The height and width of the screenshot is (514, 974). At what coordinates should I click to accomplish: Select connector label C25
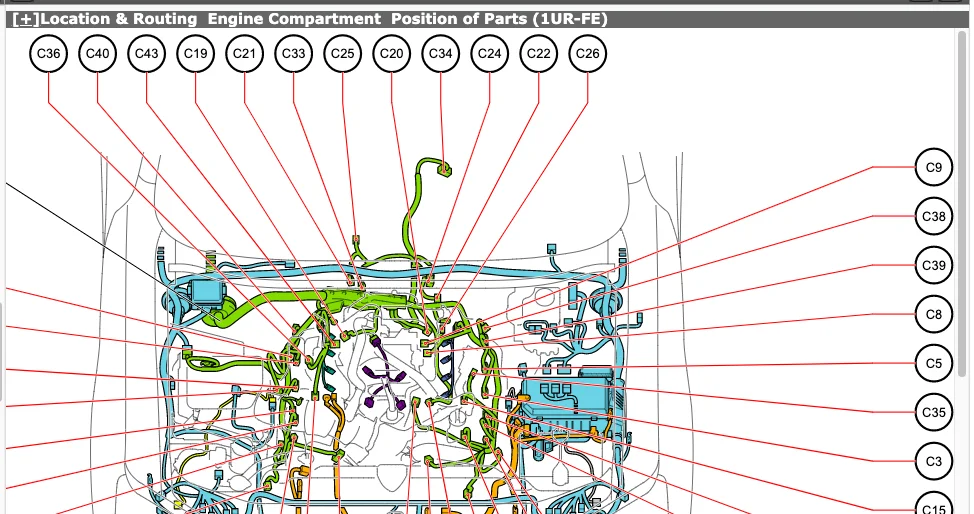coord(342,54)
